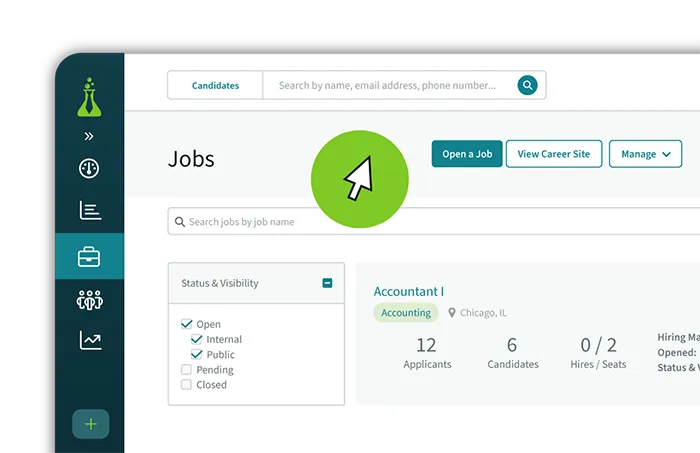Click the 12 Applicants count
Screen dimensions: 700x453
pyautogui.click(x=427, y=353)
